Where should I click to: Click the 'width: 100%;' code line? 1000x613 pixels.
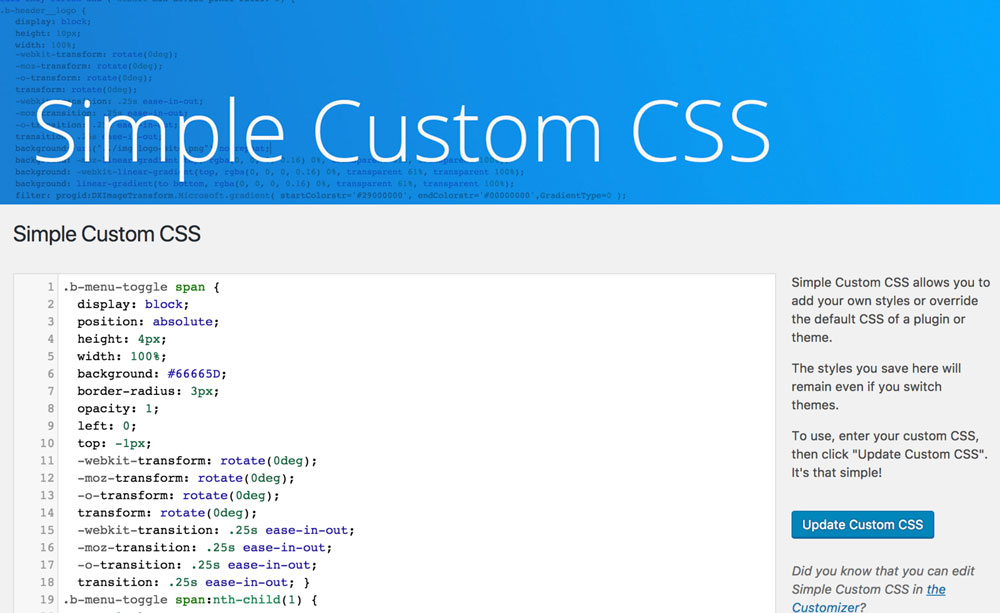pyautogui.click(x=122, y=357)
